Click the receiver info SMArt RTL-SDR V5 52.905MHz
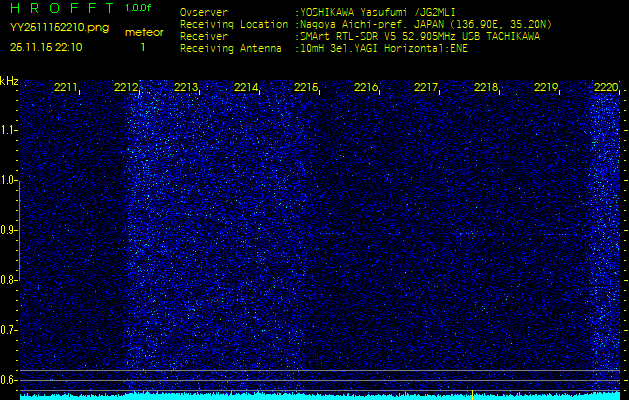The height and width of the screenshot is (400, 629). [379, 37]
